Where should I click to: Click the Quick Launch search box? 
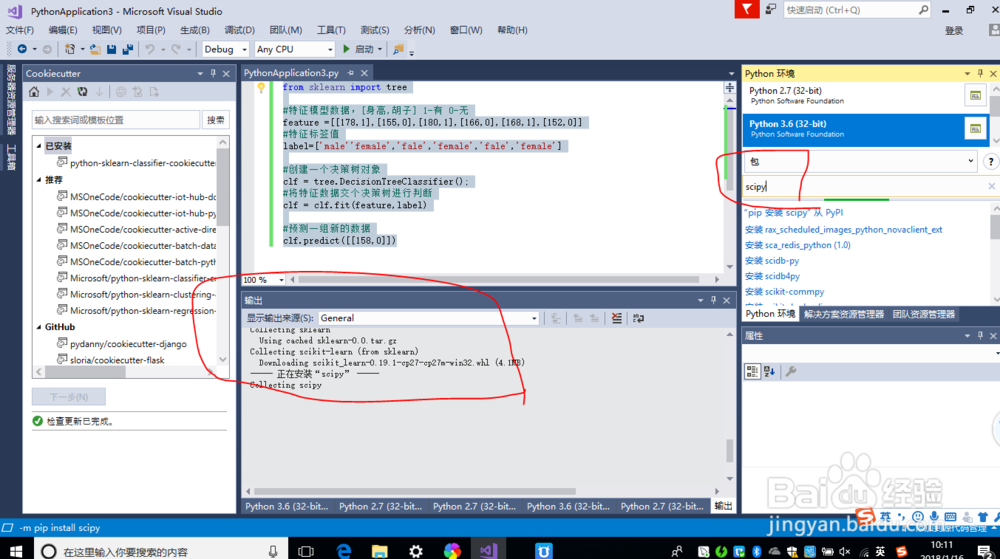click(857, 10)
